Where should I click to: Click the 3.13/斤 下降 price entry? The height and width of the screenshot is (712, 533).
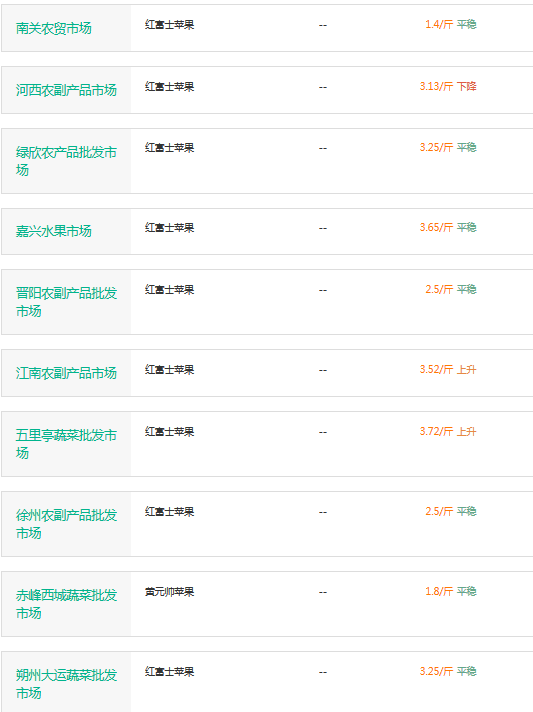(x=448, y=86)
